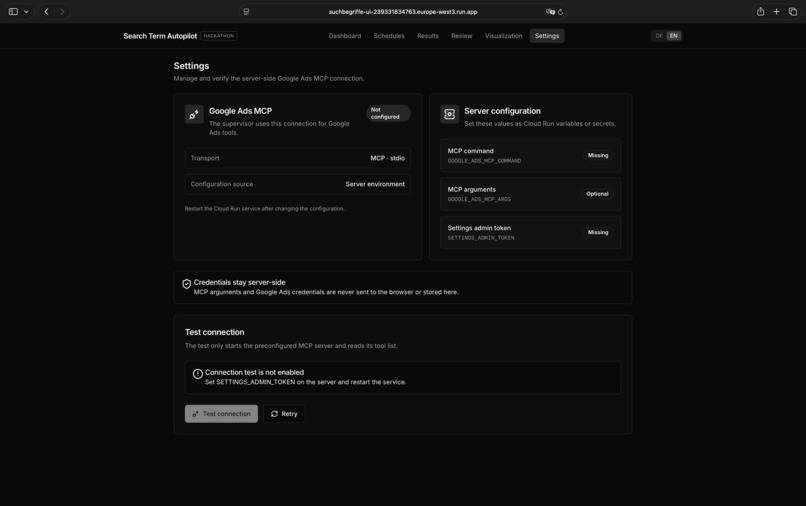Click the Optional badge for MCP arguments
This screenshot has height=506, width=806.
pos(597,194)
